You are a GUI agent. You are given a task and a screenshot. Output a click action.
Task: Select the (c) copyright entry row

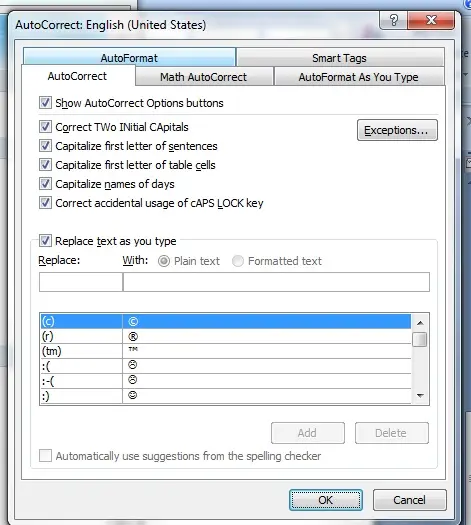point(225,321)
